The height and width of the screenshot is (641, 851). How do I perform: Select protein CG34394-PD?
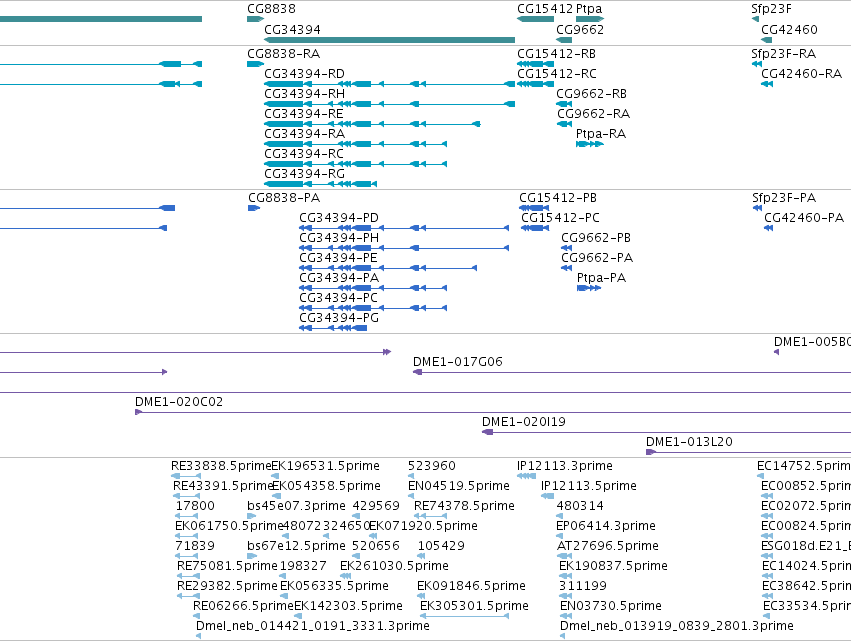[x=339, y=218]
